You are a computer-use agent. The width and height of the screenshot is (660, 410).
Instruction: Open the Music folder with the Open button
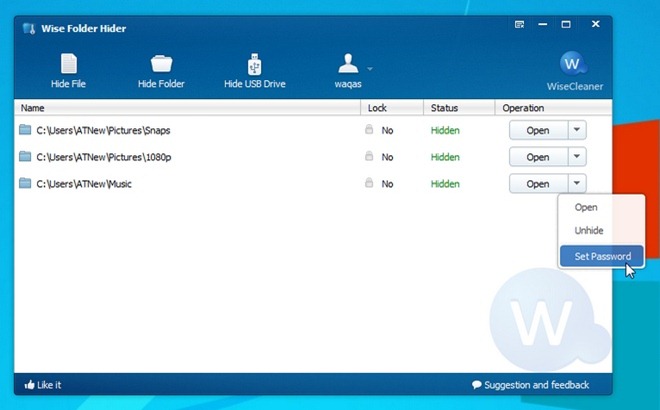[538, 184]
